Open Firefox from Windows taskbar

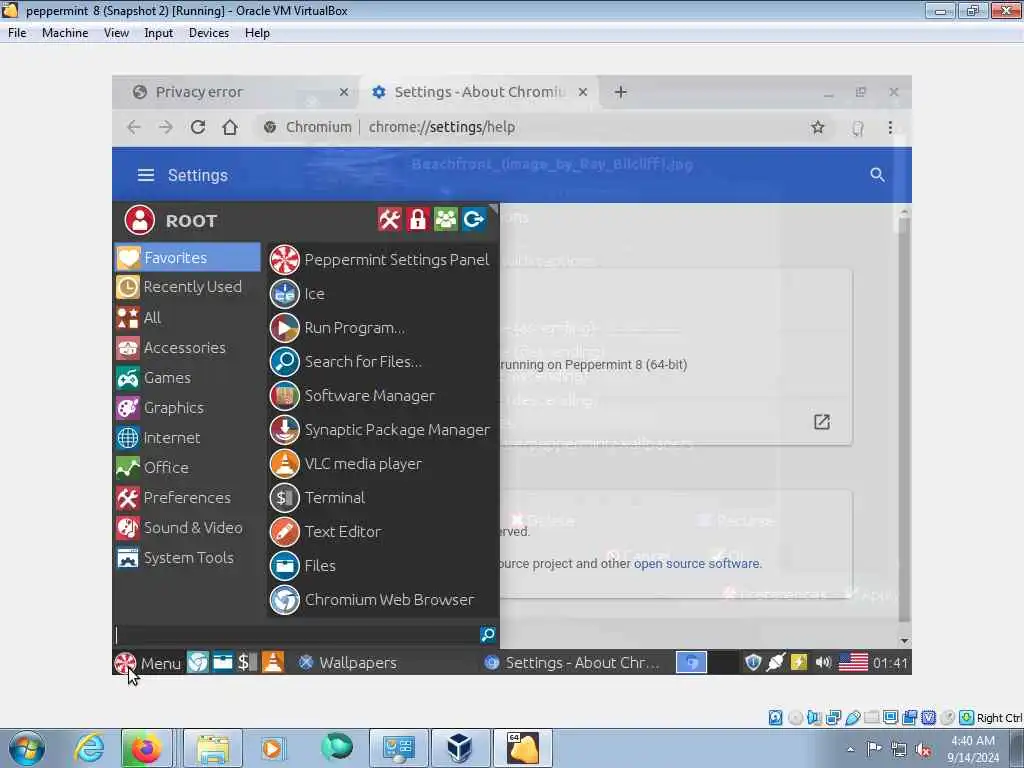click(x=146, y=748)
